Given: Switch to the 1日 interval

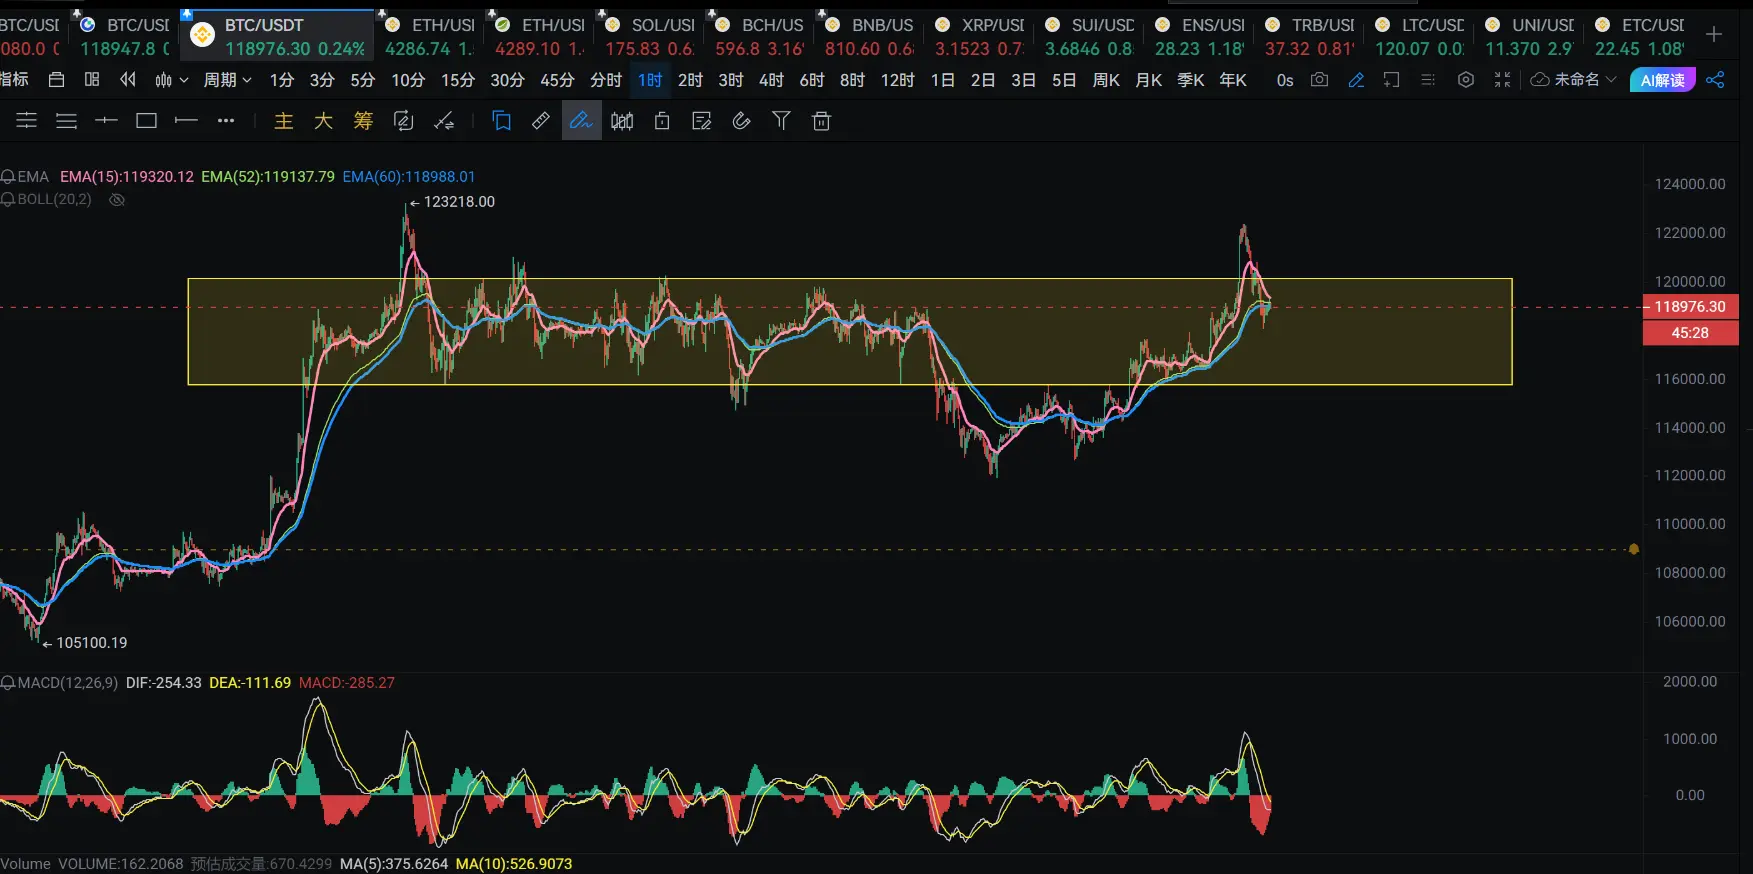Looking at the screenshot, I should 943,80.
